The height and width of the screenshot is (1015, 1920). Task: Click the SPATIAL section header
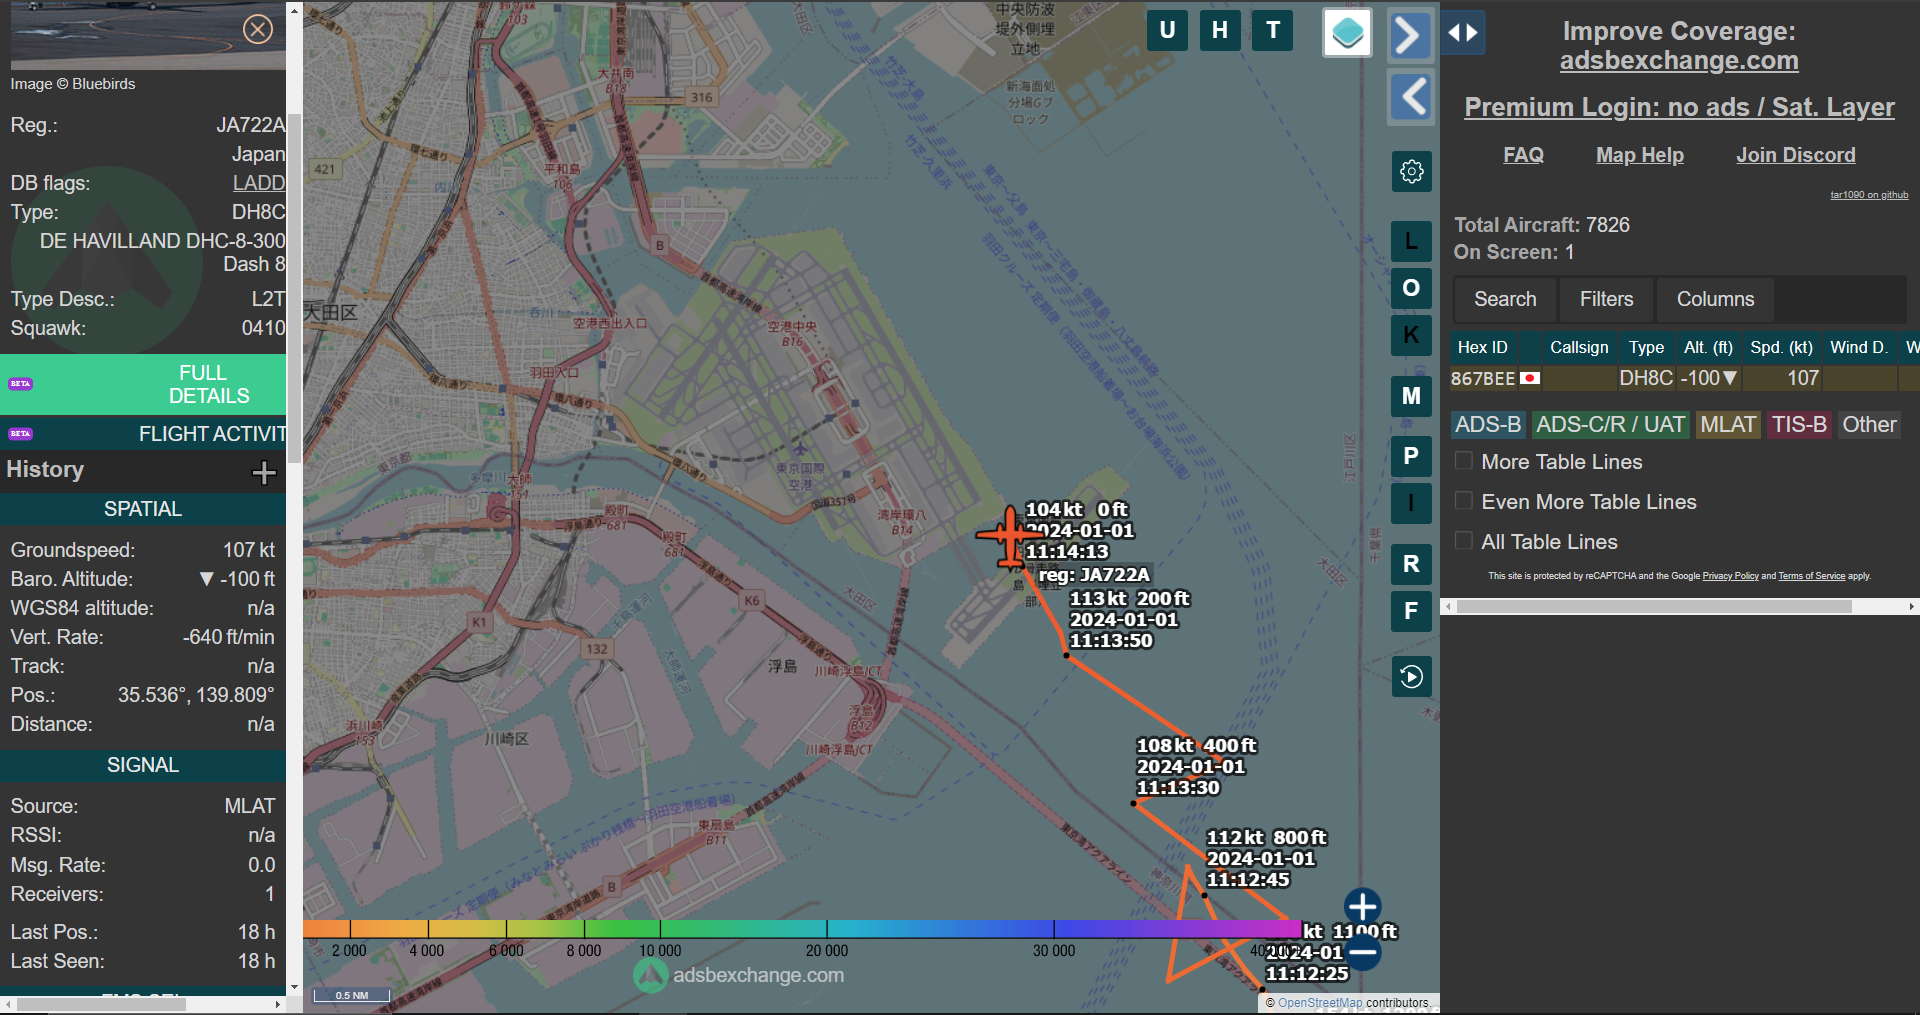143,509
